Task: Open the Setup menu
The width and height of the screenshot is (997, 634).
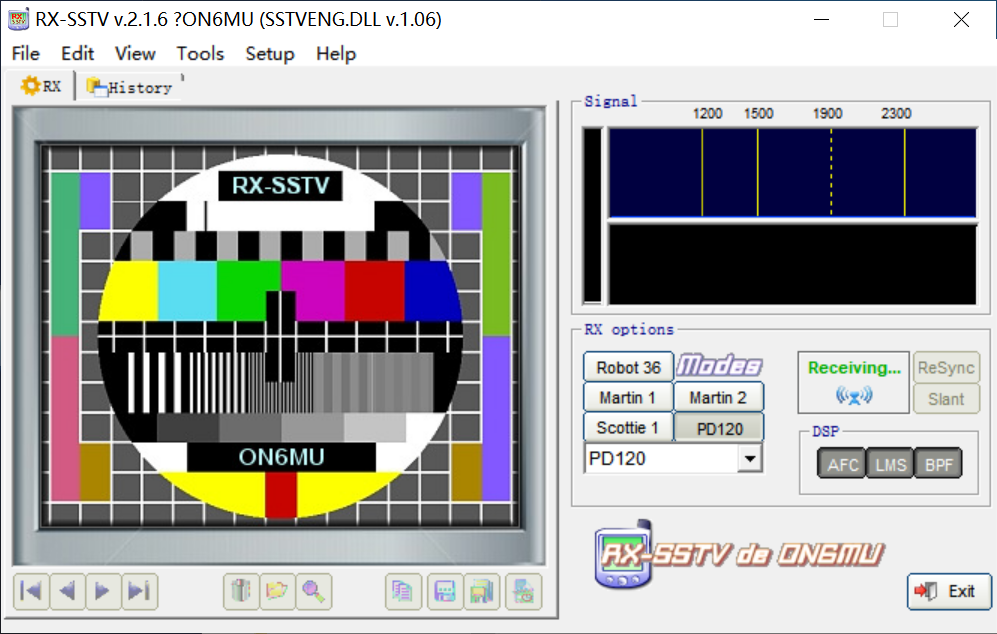Action: point(270,53)
